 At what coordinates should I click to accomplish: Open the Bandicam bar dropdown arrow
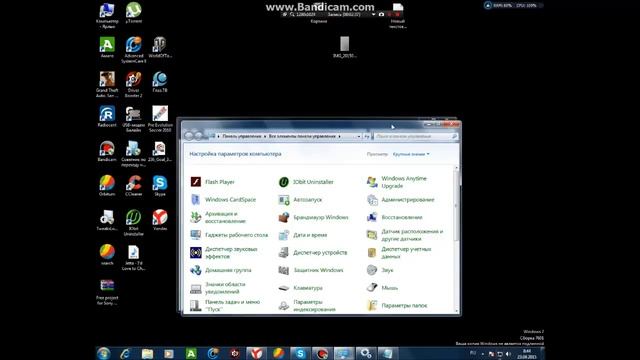pos(373,14)
